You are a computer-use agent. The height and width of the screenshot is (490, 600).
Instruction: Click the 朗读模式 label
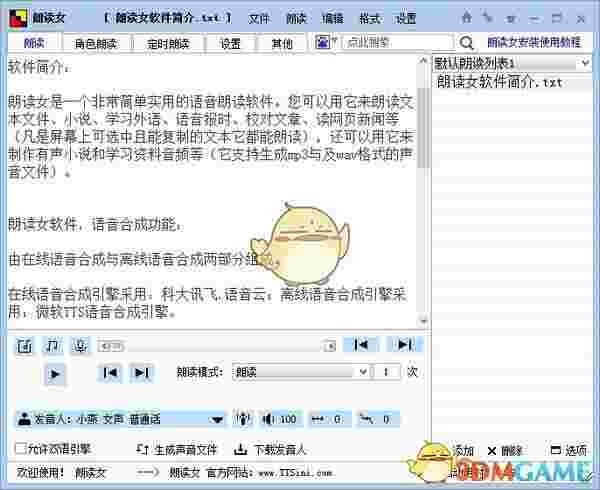(x=199, y=372)
